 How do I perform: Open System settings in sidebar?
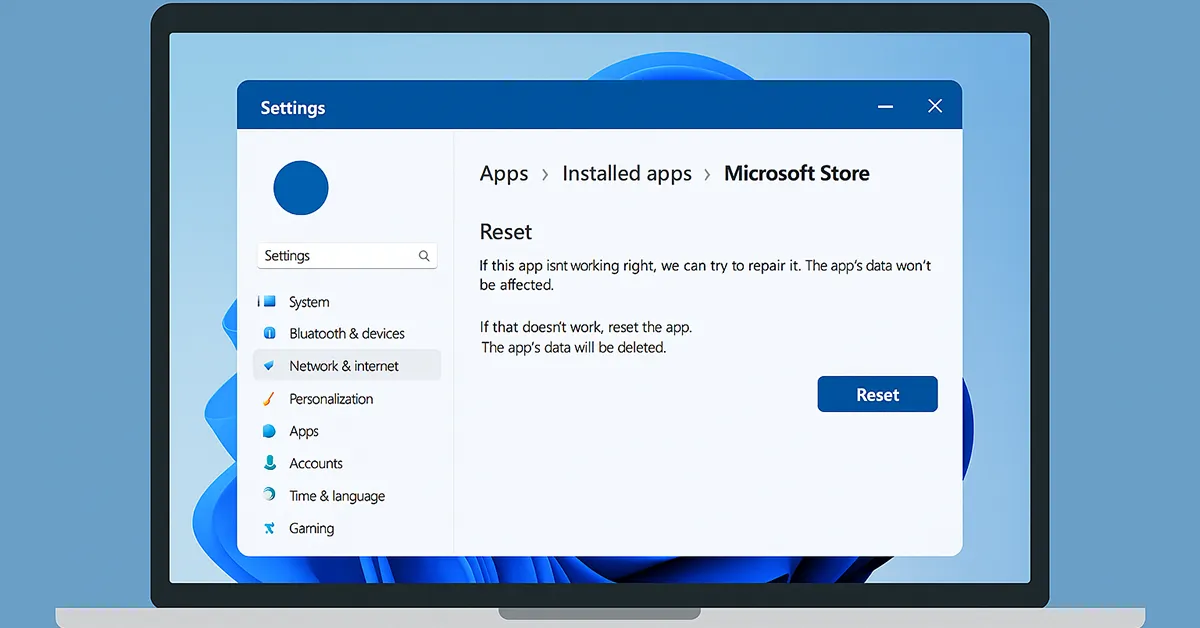pos(309,302)
